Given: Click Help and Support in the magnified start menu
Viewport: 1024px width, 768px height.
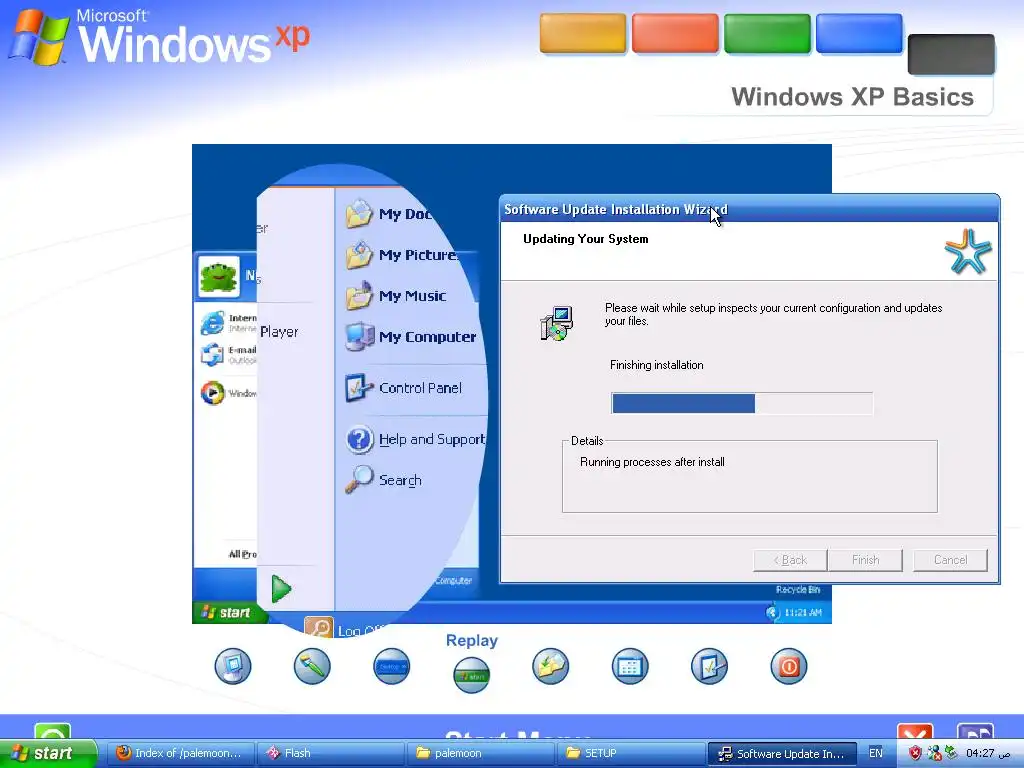Looking at the screenshot, I should pyautogui.click(x=415, y=440).
